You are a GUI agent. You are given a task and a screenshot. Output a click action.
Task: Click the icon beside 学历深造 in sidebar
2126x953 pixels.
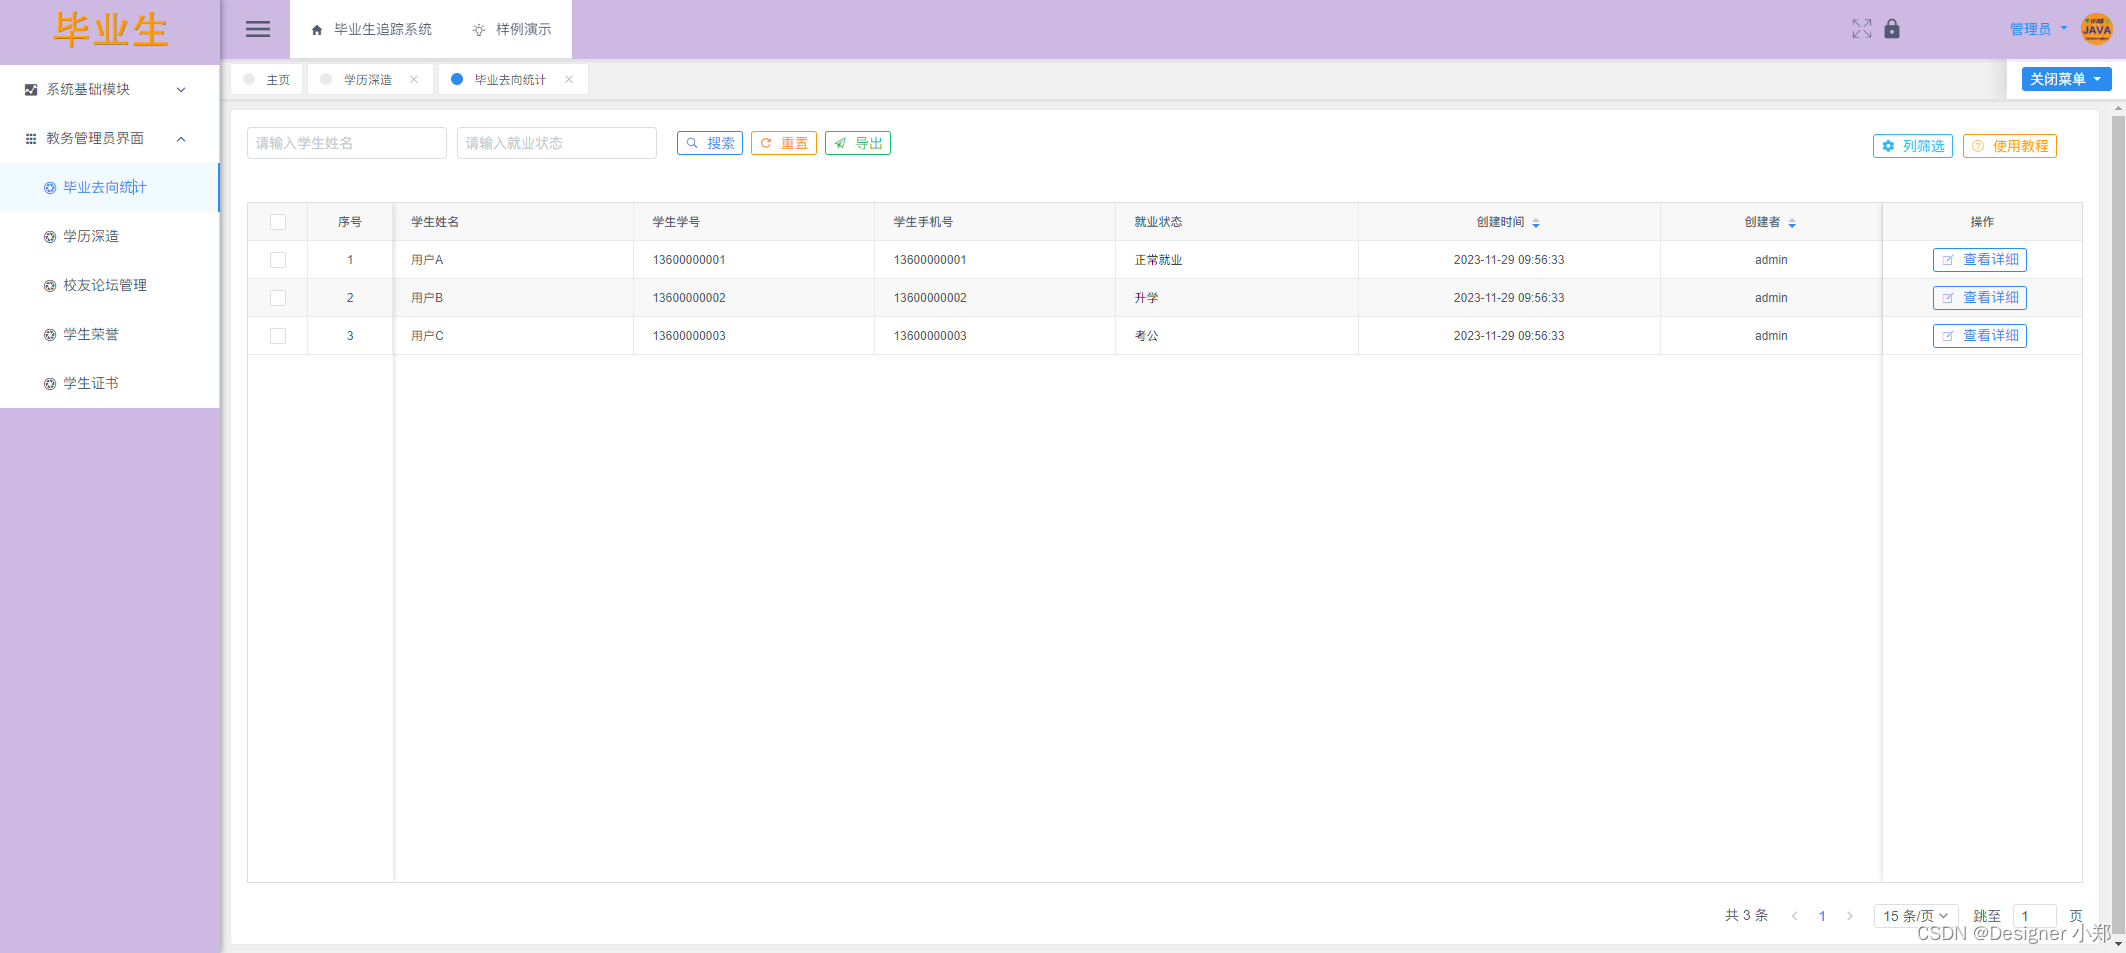click(50, 237)
